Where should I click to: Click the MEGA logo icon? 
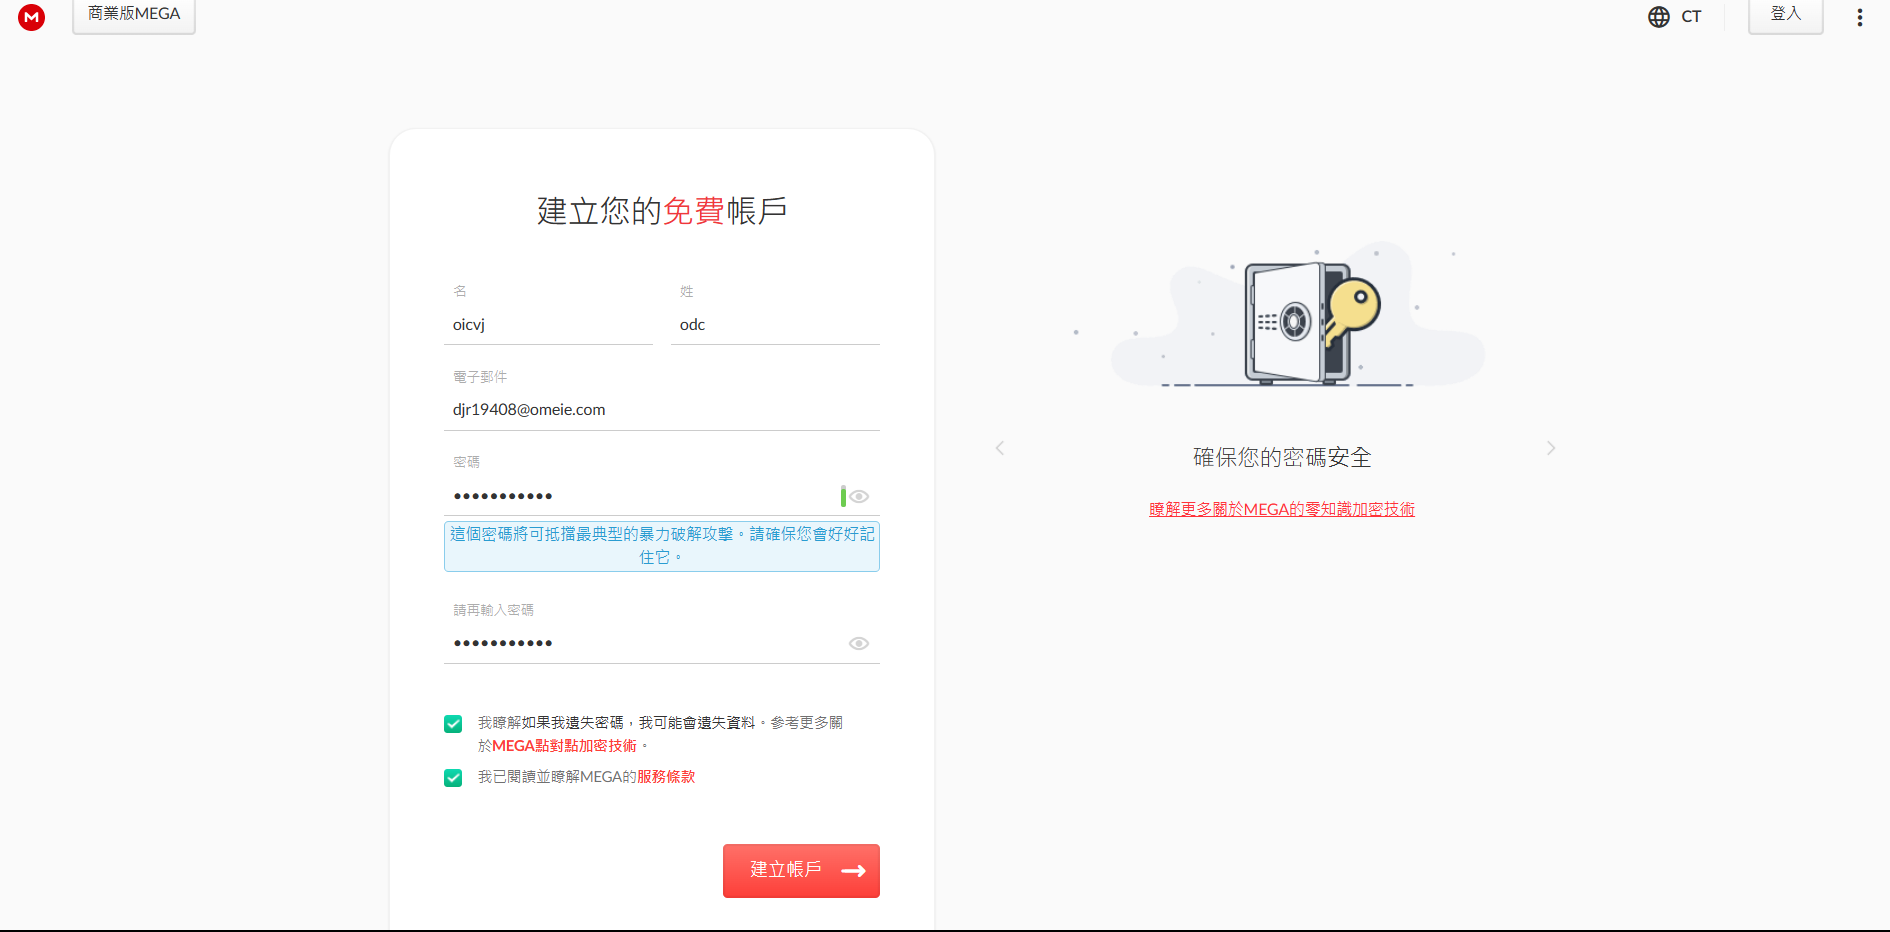32,17
